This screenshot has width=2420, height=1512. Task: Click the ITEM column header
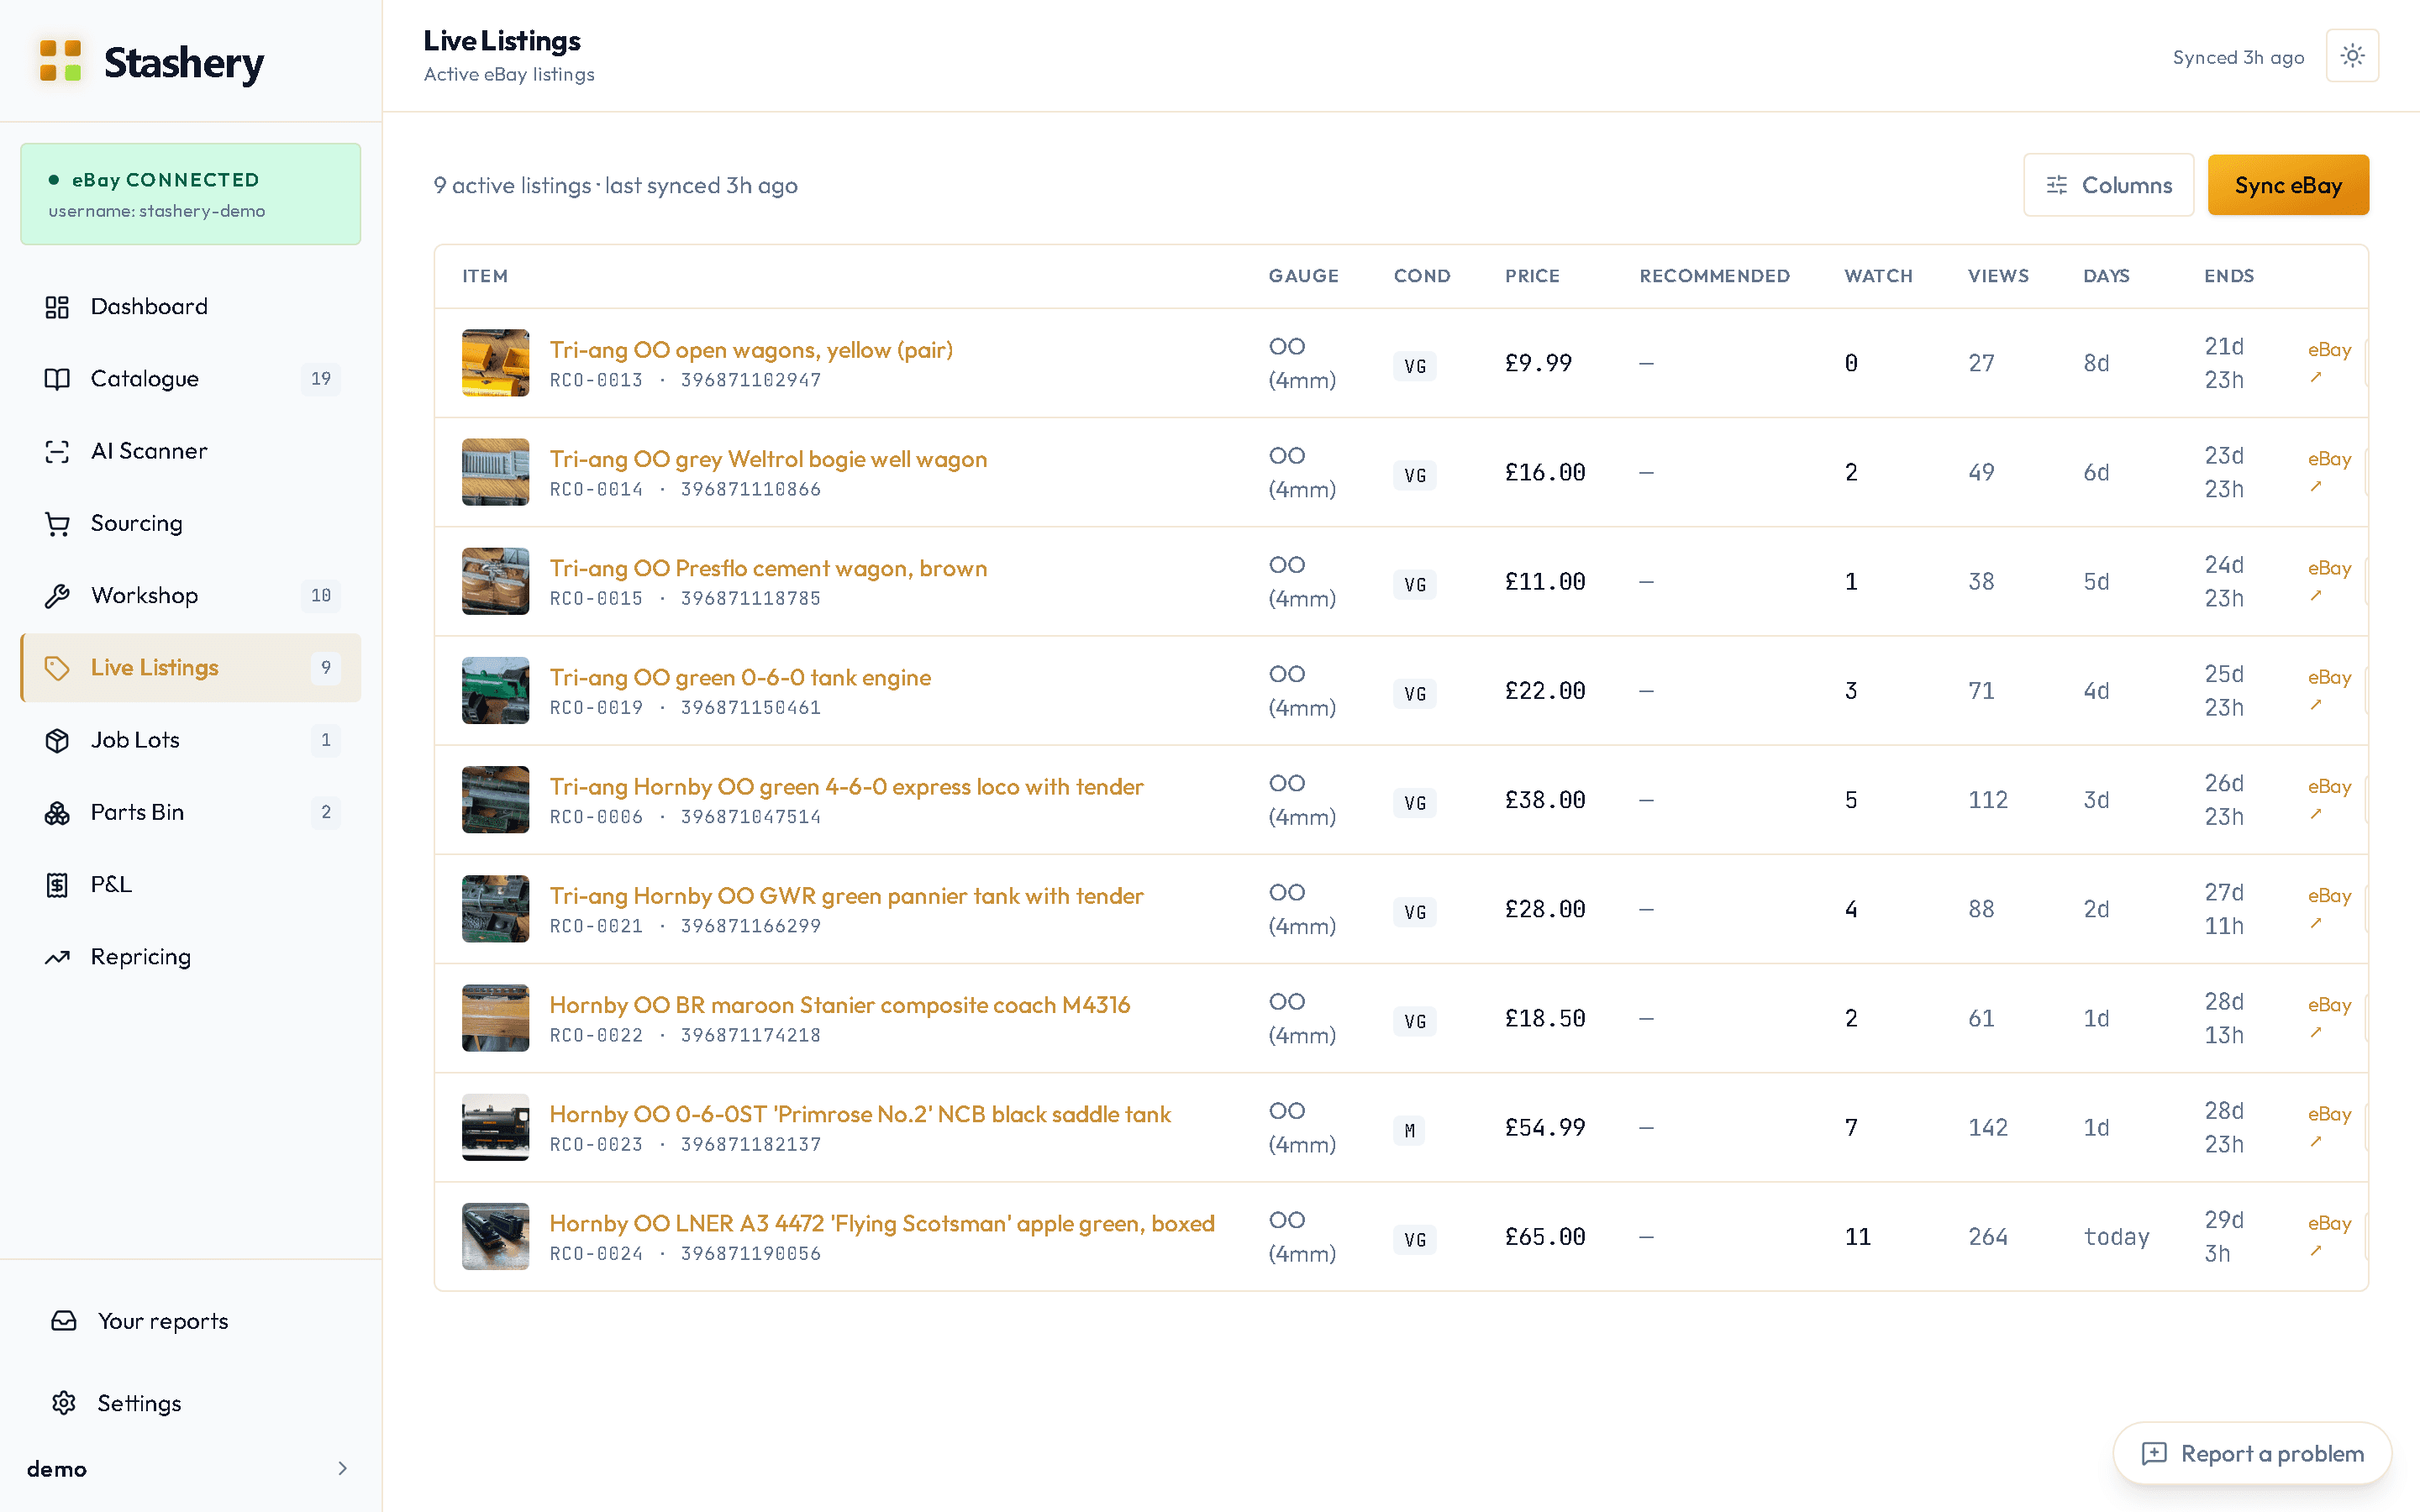point(485,276)
